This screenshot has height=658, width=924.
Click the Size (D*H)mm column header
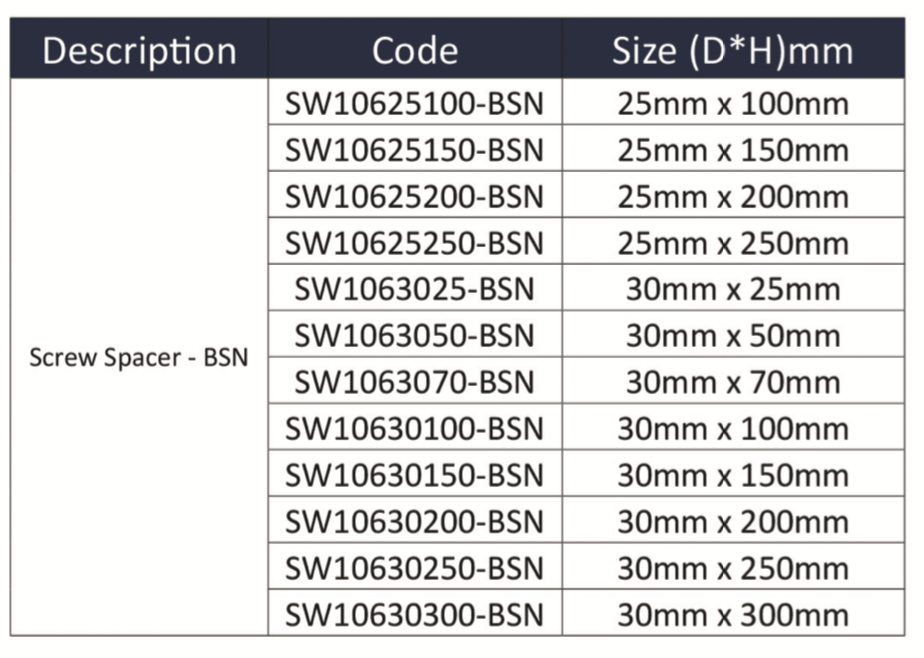(732, 50)
